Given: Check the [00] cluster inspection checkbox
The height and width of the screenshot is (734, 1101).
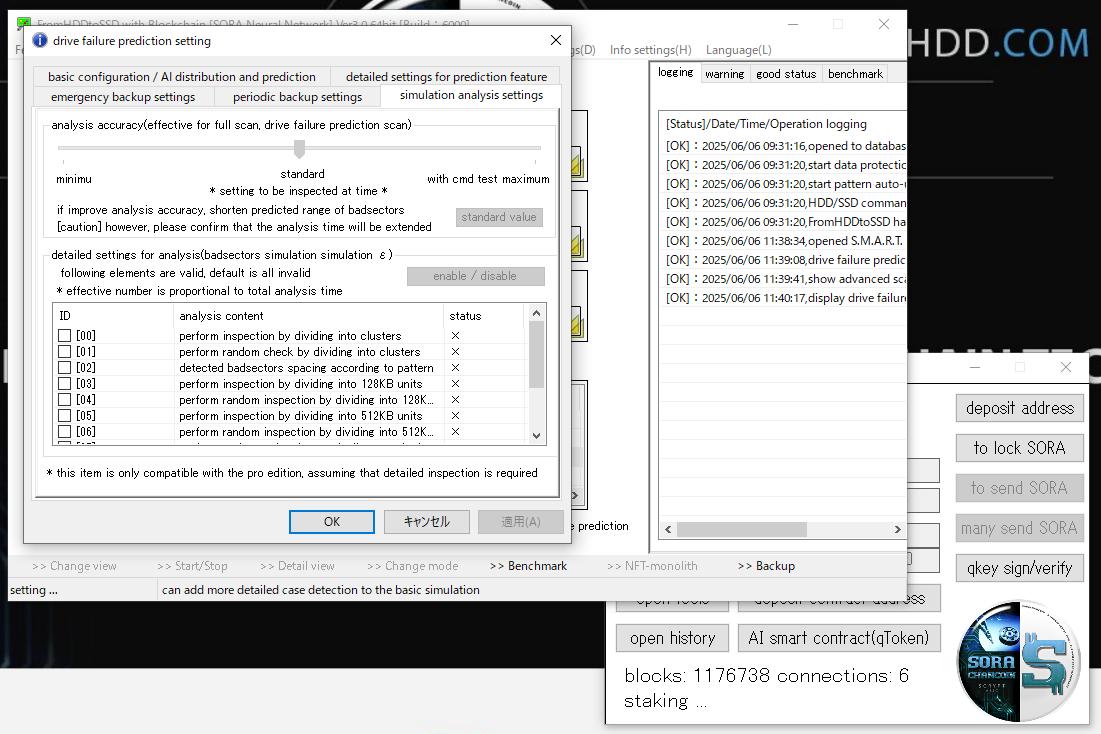Looking at the screenshot, I should 65,336.
